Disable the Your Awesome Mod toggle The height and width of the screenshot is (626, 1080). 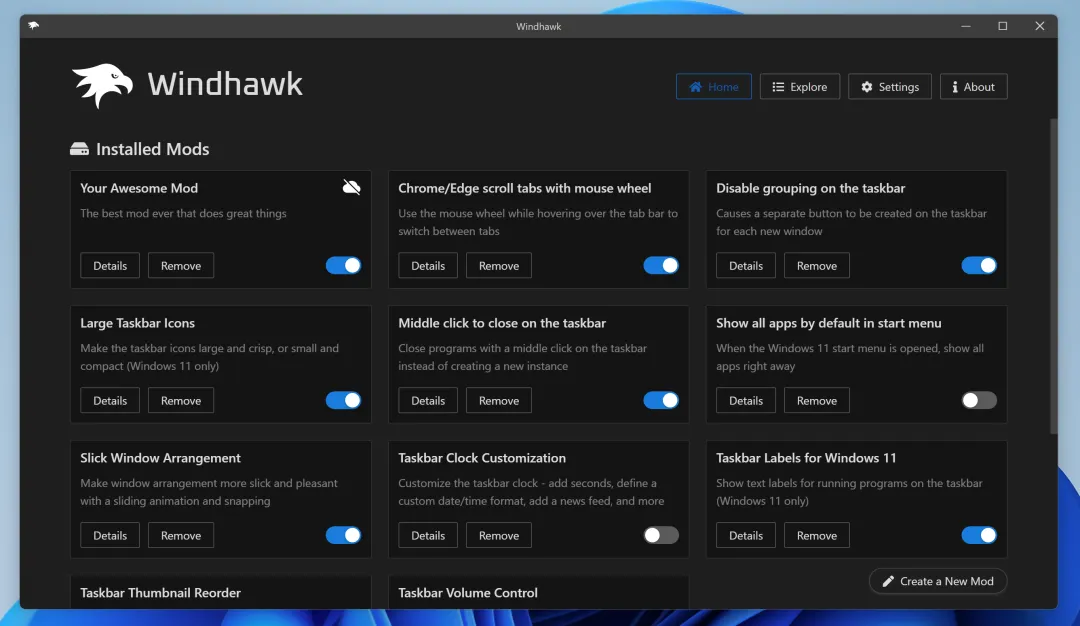point(343,265)
